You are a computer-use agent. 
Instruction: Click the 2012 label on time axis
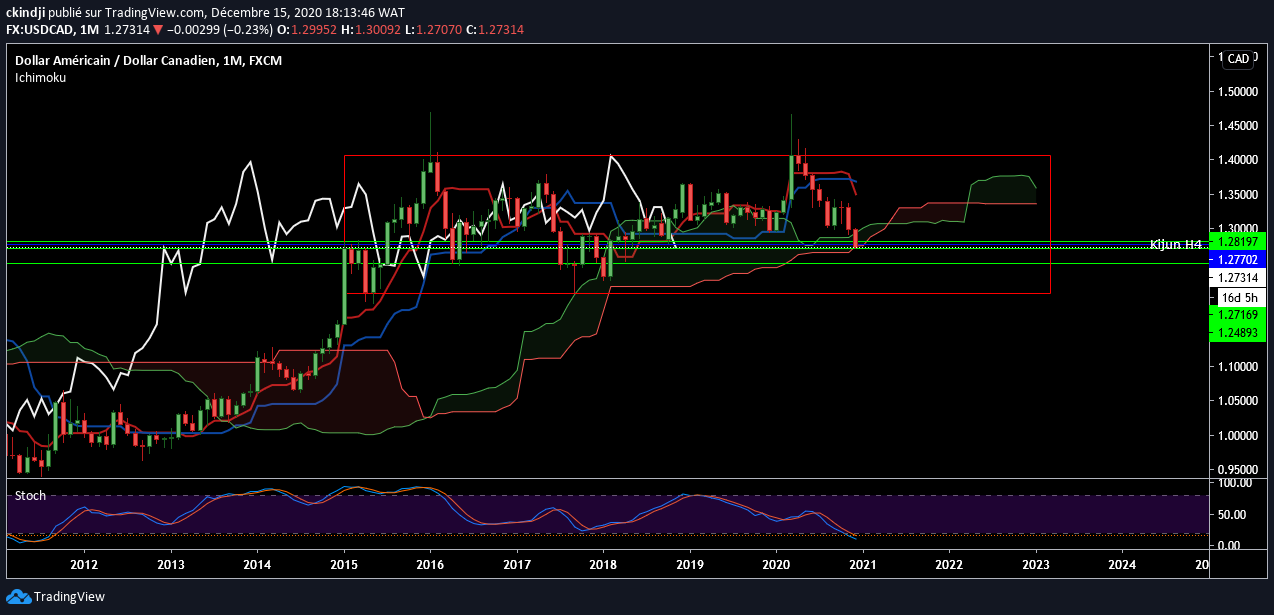pyautogui.click(x=84, y=565)
